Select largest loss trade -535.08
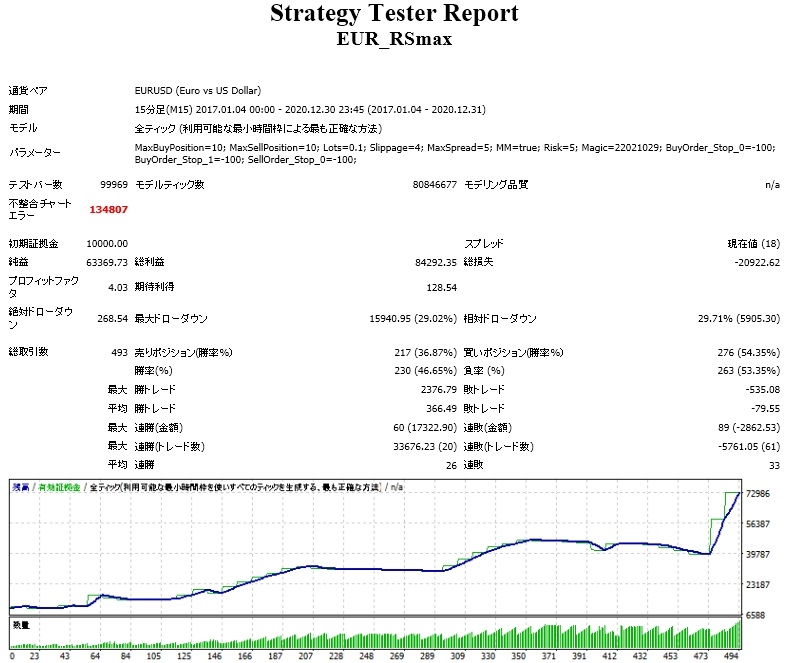The image size is (788, 663). (x=762, y=390)
